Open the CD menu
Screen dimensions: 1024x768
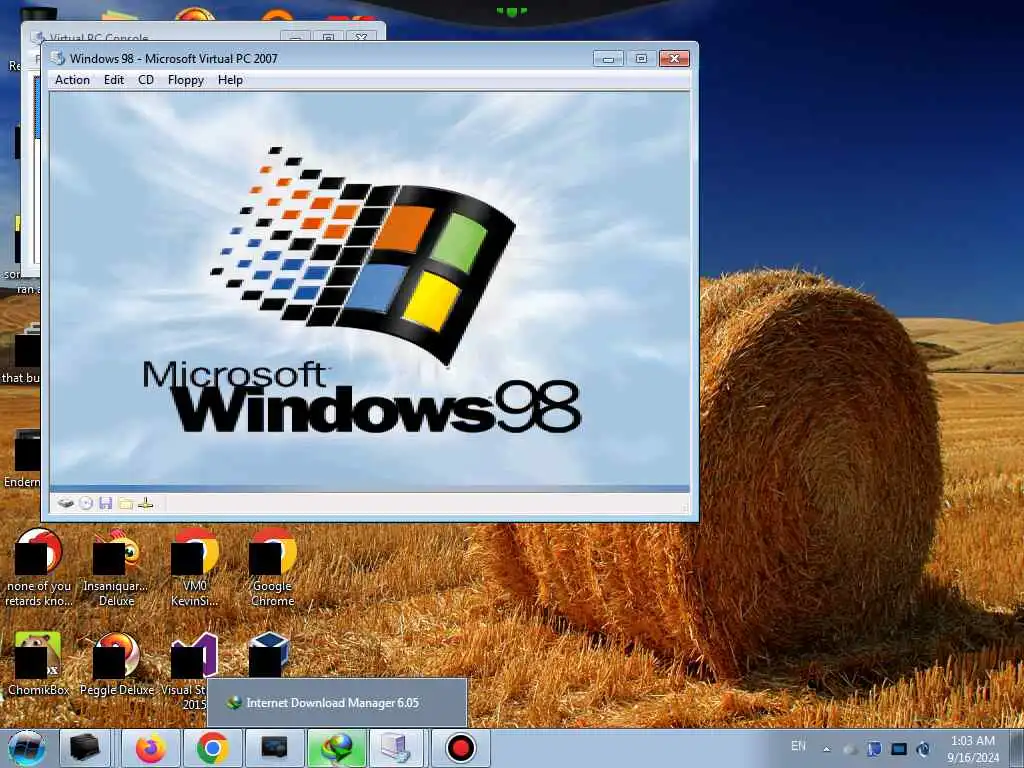click(146, 80)
